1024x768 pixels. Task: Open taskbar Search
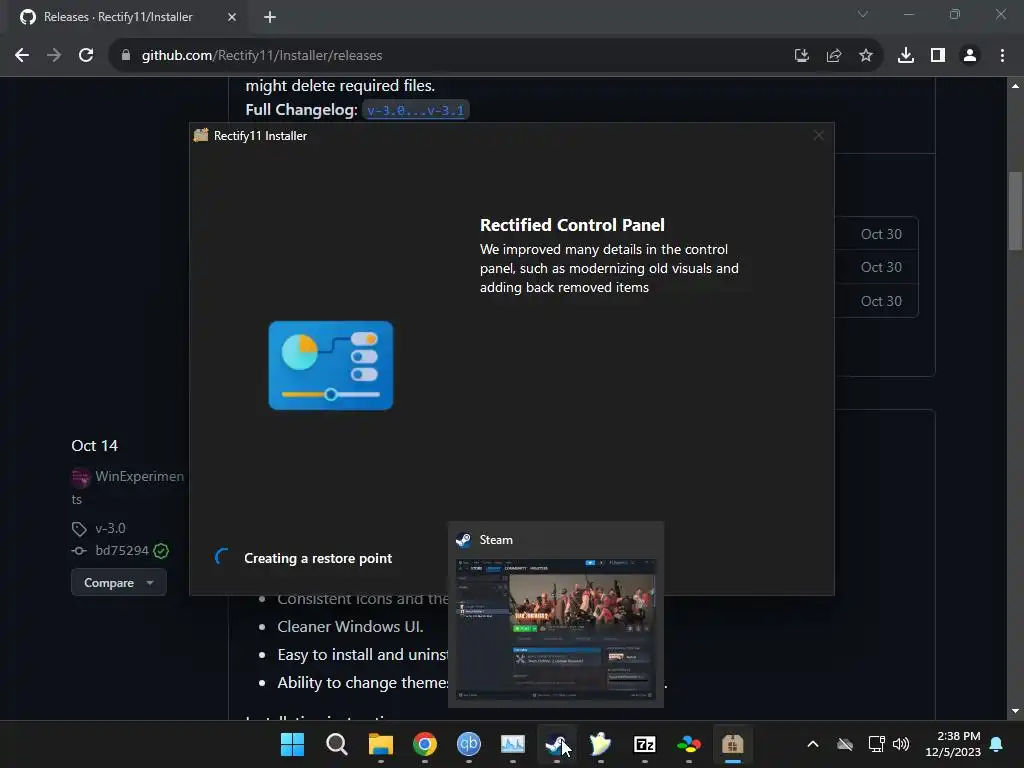337,744
